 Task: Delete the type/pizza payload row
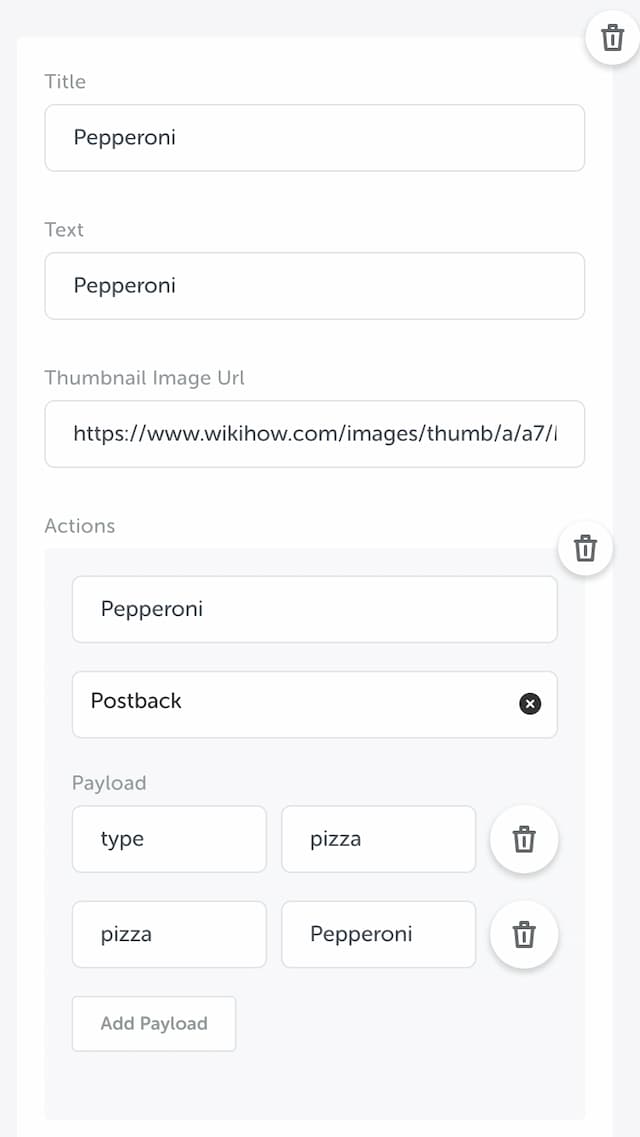coord(524,839)
